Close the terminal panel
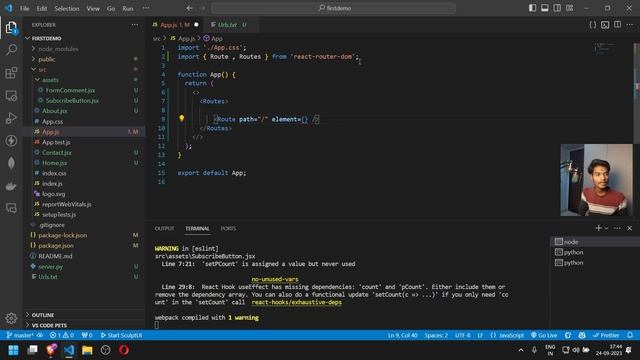The width and height of the screenshot is (640, 360). (x=629, y=228)
